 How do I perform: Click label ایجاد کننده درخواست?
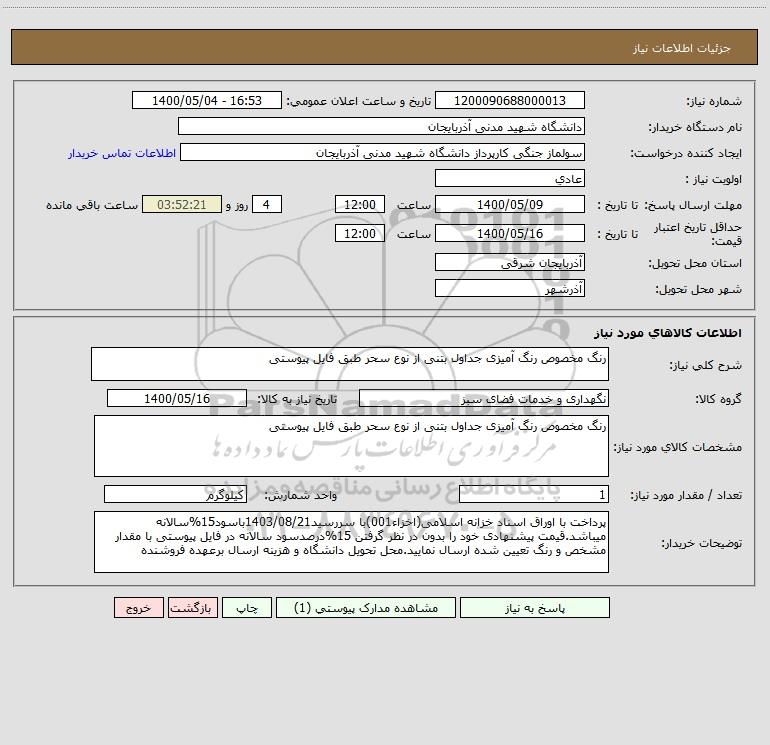coord(686,153)
